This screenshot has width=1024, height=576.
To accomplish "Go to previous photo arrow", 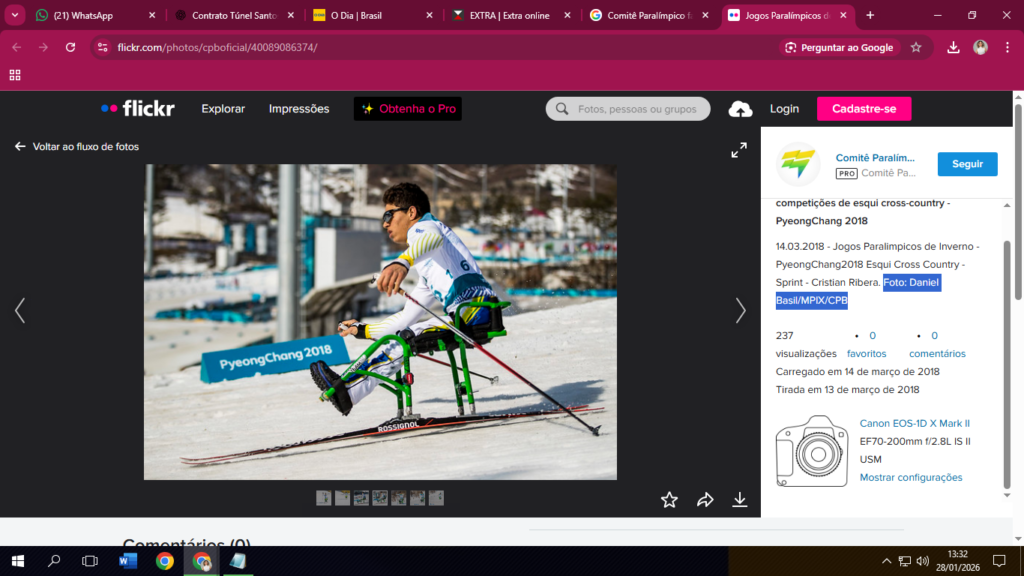I will point(20,310).
